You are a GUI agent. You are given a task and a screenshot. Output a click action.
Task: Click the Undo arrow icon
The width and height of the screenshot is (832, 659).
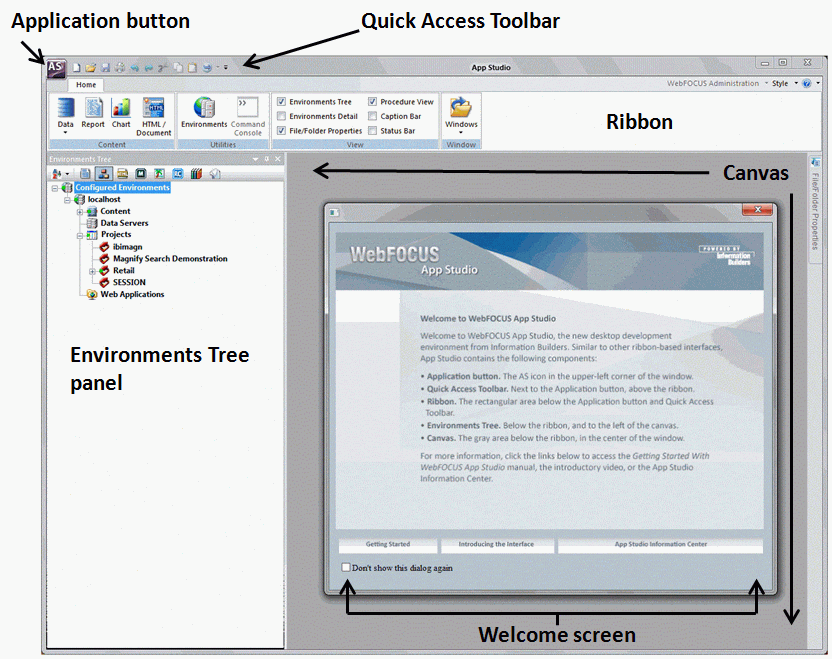135,68
